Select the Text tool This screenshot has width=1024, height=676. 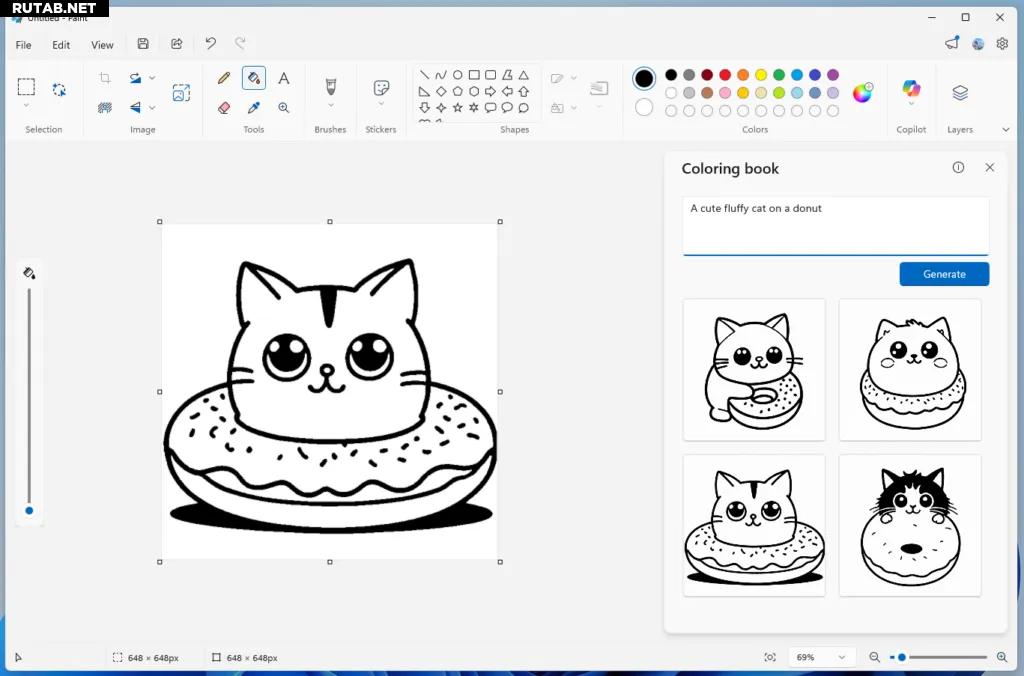pyautogui.click(x=284, y=78)
